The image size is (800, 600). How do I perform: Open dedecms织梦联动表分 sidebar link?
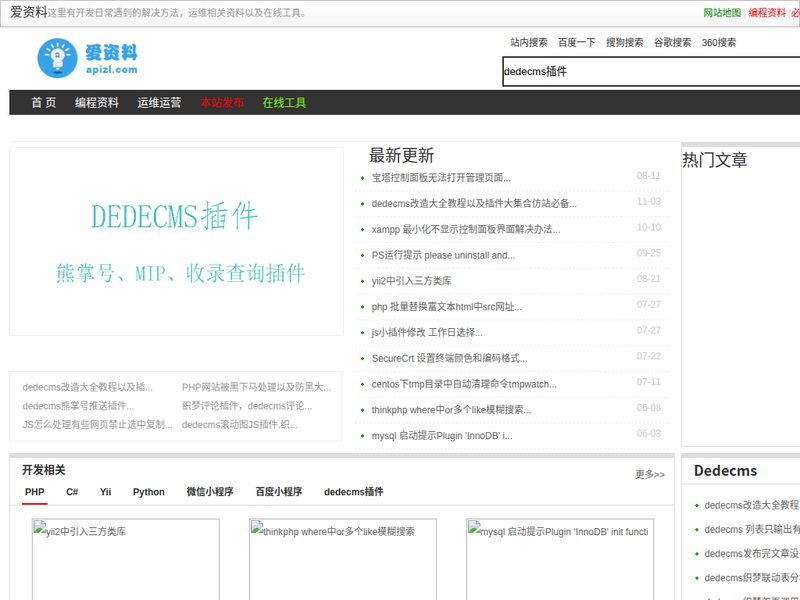pyautogui.click(x=752, y=578)
